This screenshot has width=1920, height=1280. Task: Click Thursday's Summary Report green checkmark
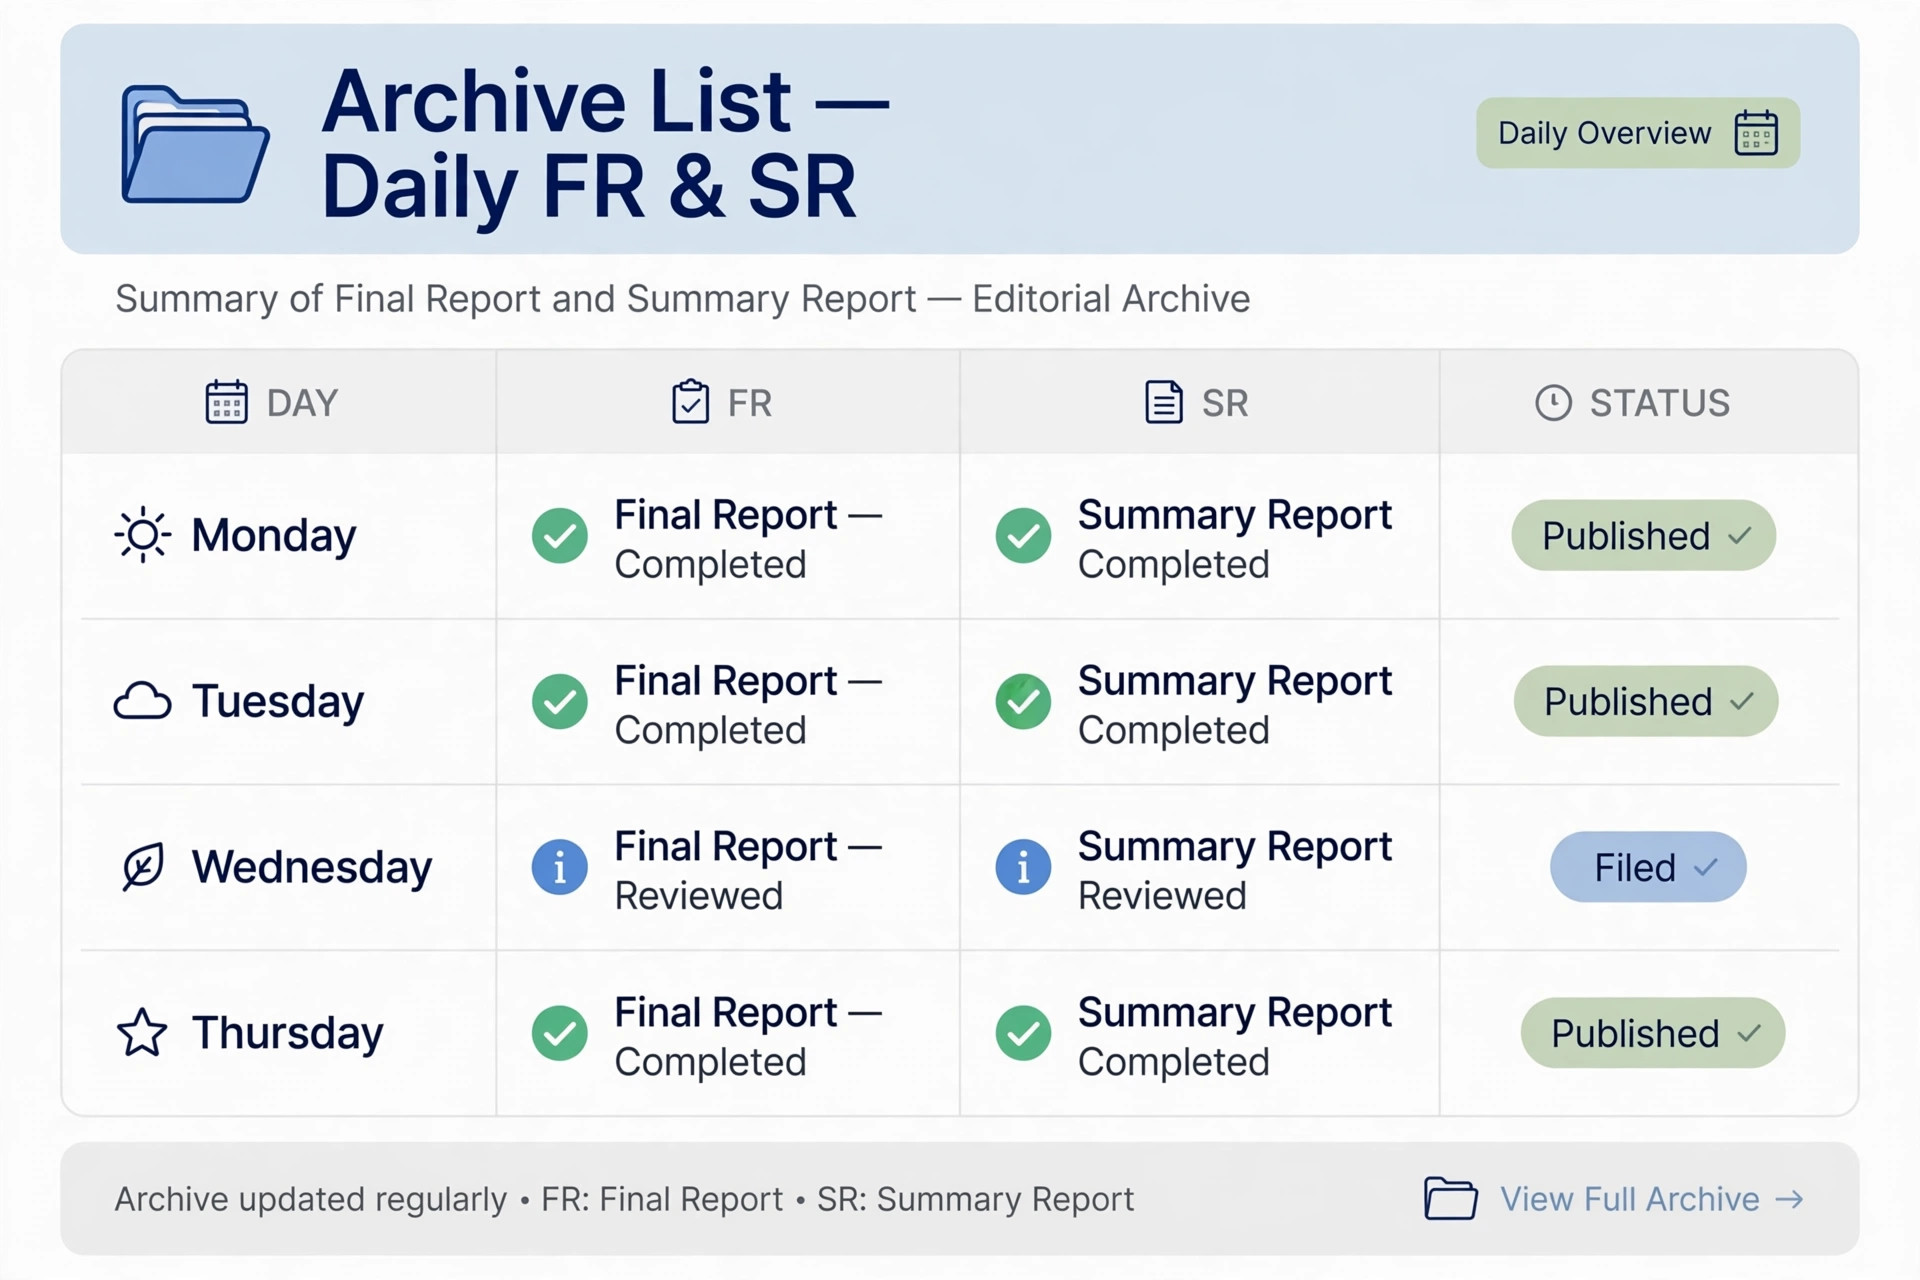point(1023,1033)
